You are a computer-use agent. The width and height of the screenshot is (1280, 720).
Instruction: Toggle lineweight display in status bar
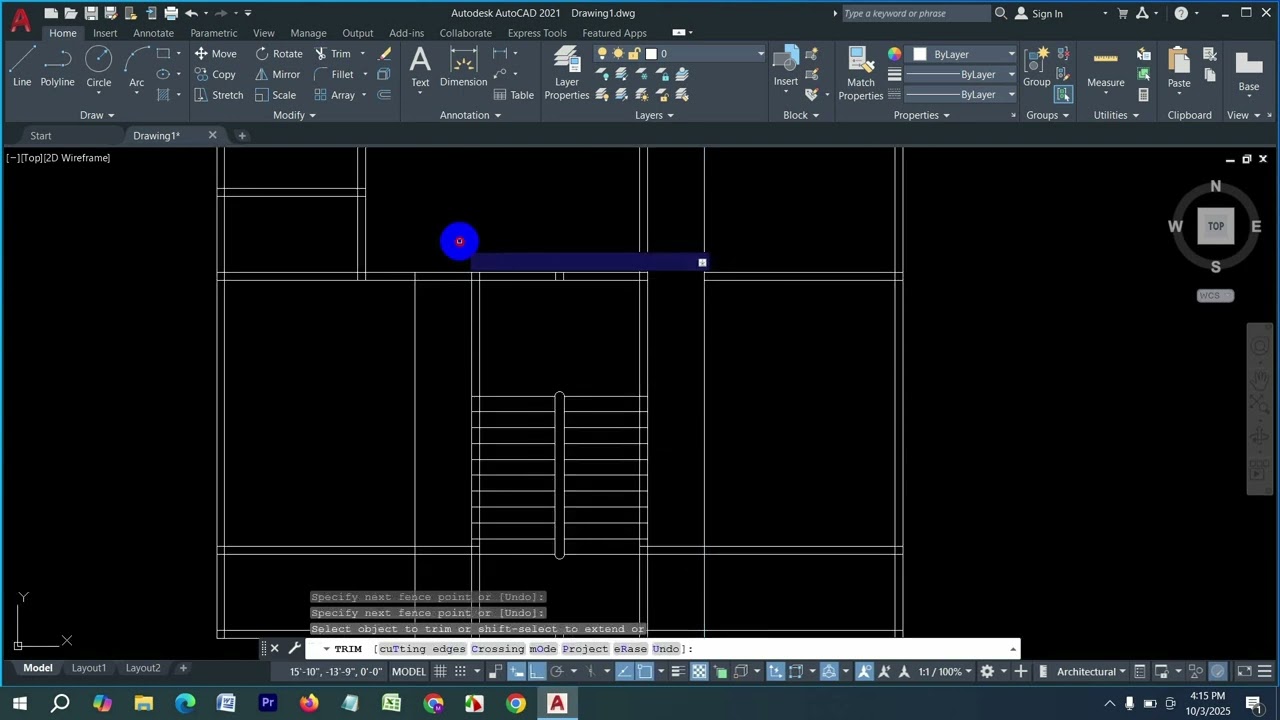click(x=678, y=671)
